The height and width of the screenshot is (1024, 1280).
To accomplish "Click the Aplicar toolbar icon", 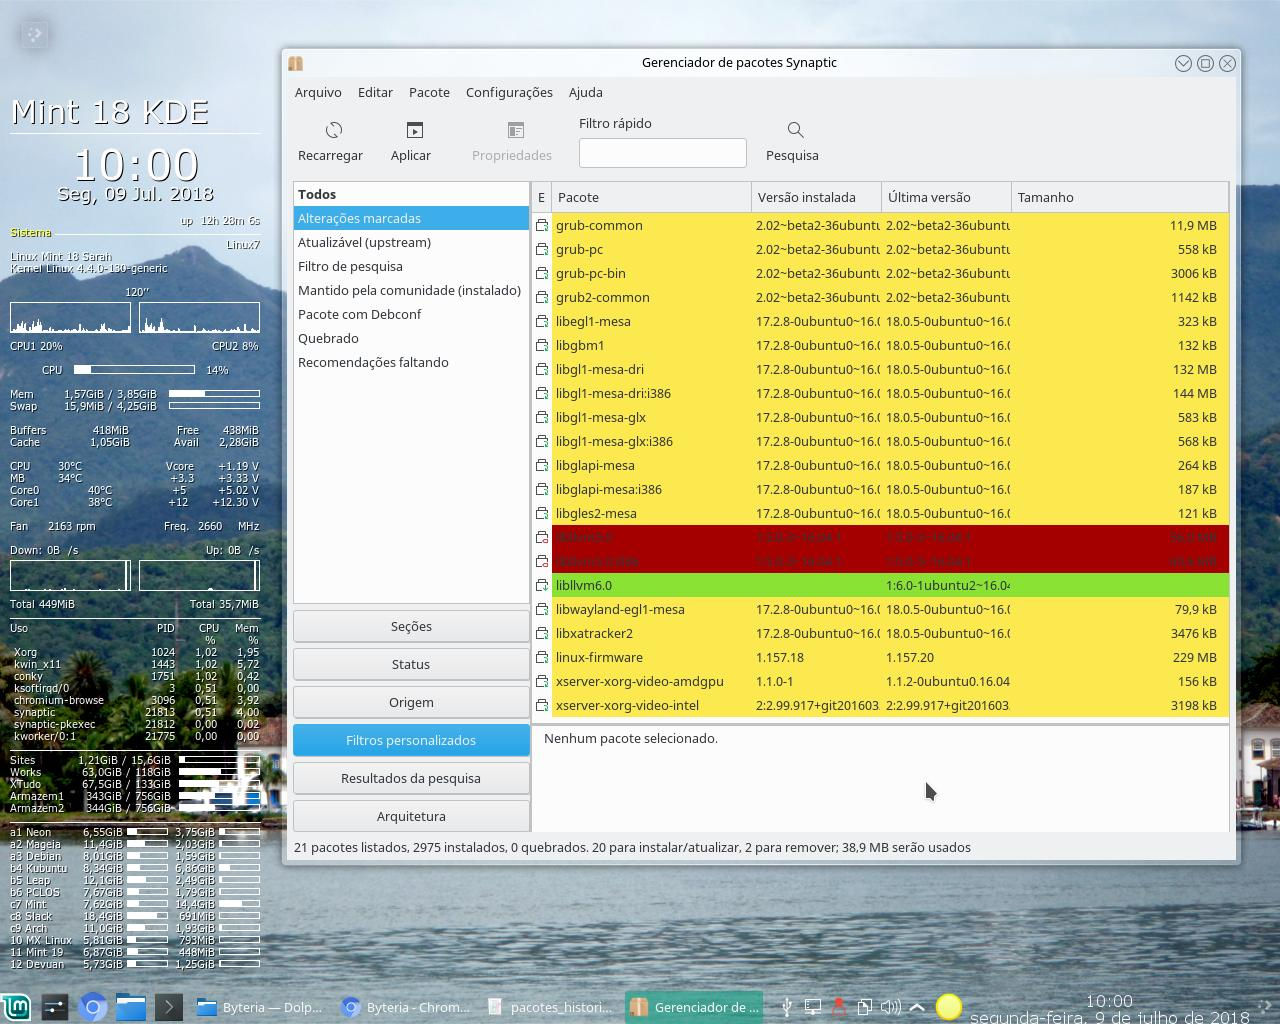I will [411, 130].
